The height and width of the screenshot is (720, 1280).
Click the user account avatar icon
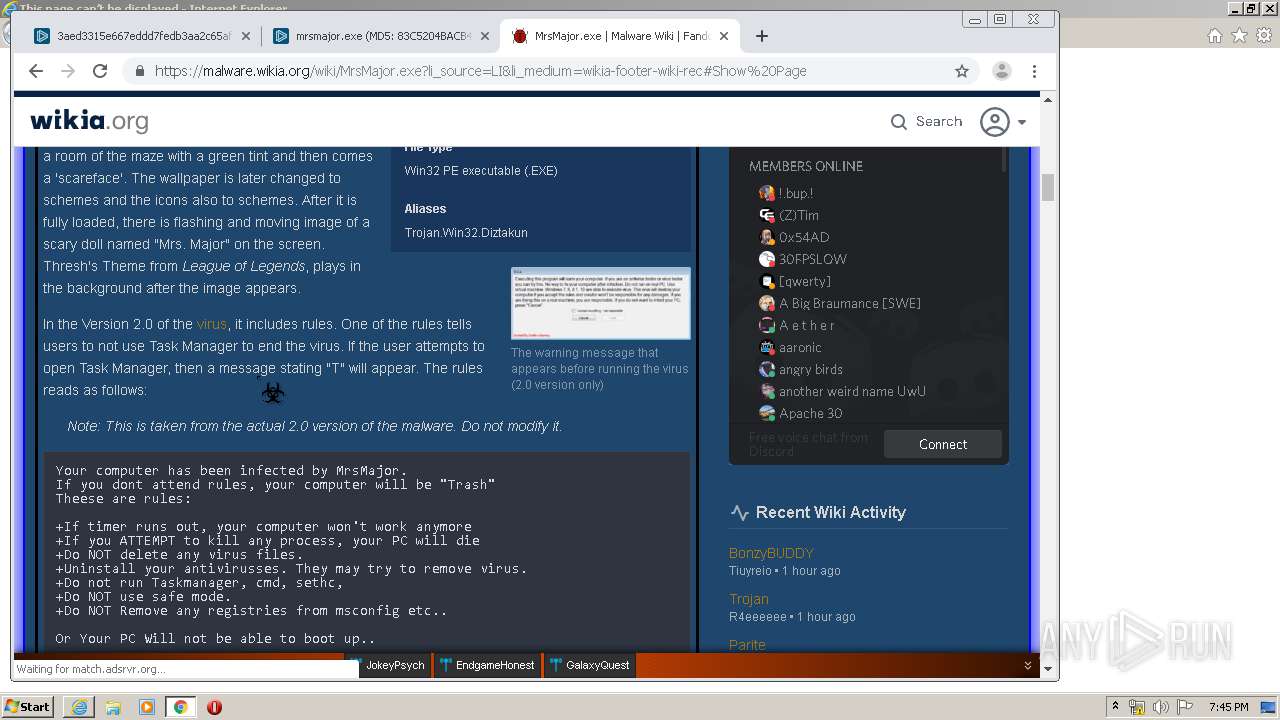pos(995,122)
